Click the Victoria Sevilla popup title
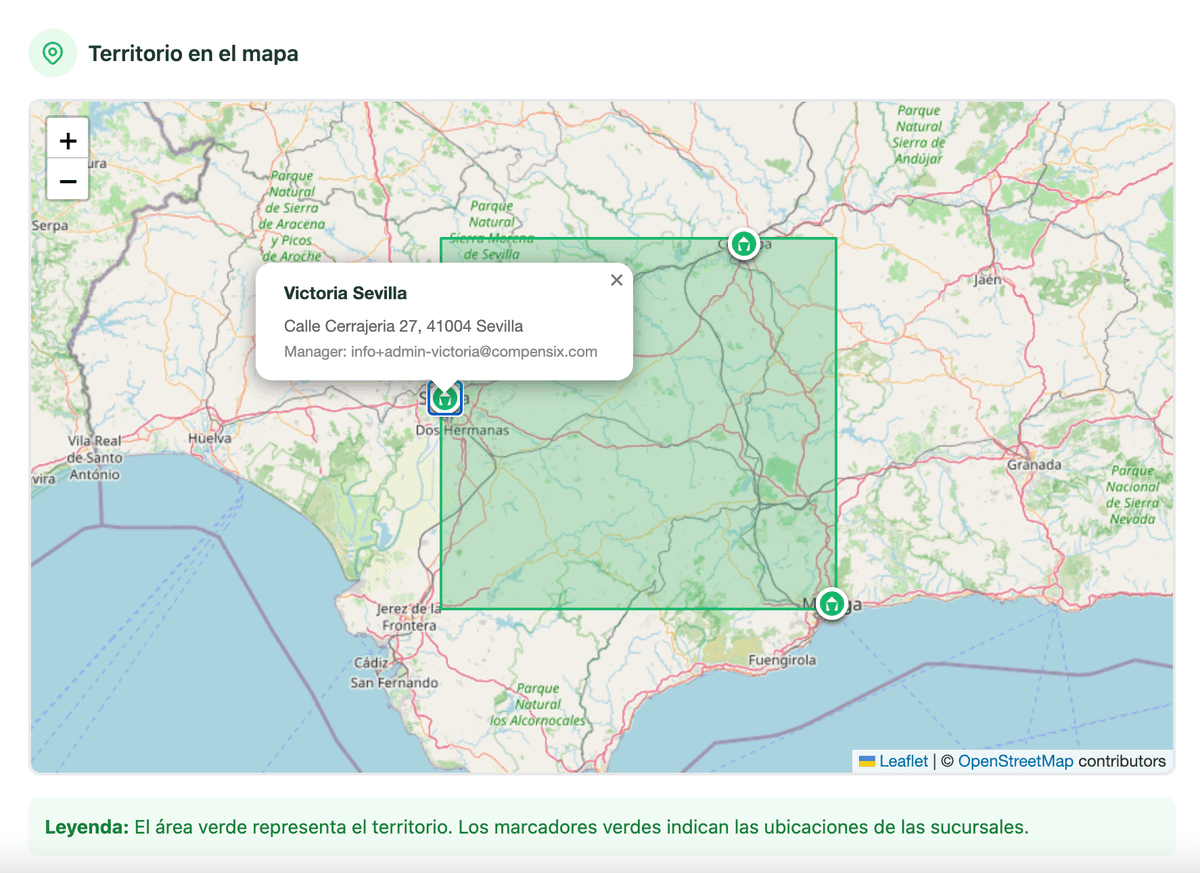The width and height of the screenshot is (1200, 873). [345, 292]
